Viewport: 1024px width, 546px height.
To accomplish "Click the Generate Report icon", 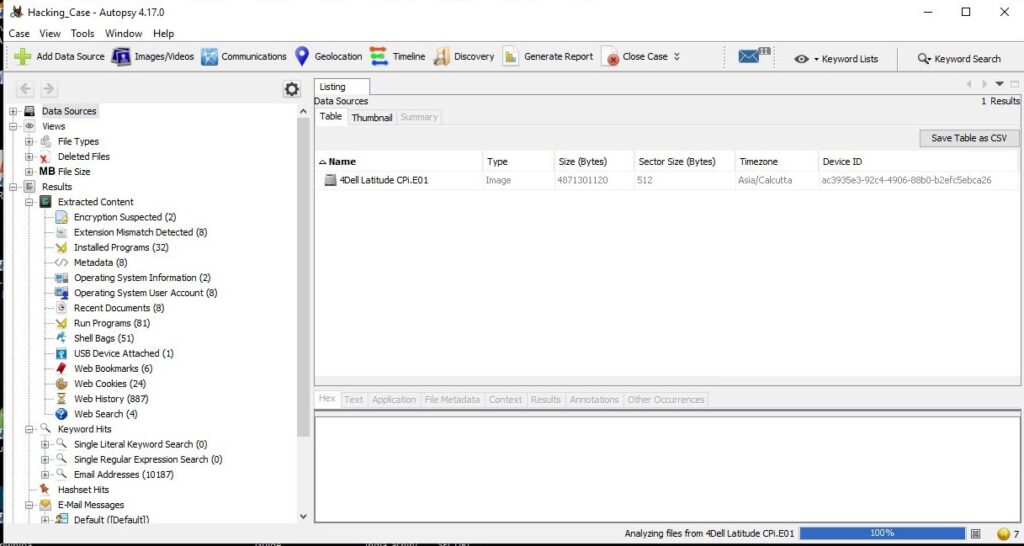I will pyautogui.click(x=511, y=57).
